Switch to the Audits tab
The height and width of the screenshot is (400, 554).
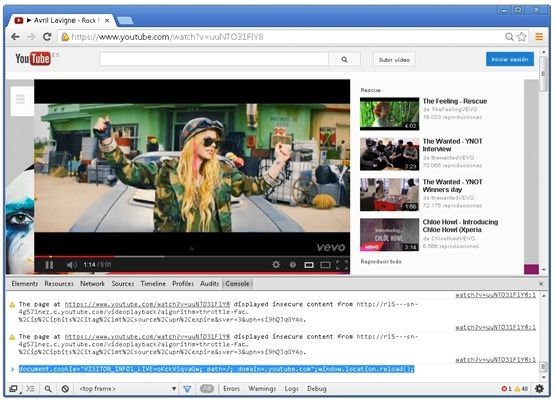pos(209,283)
